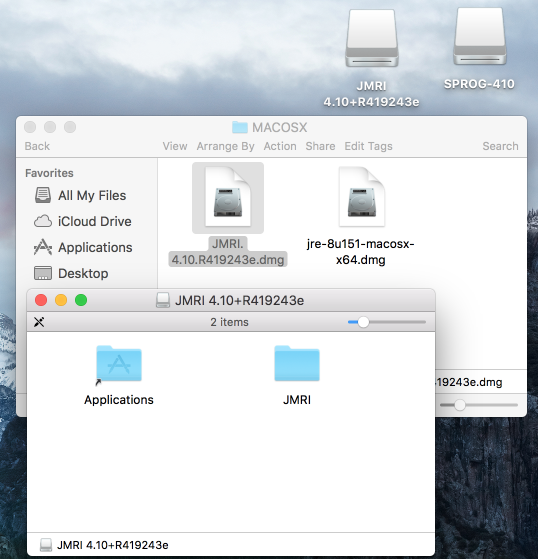The width and height of the screenshot is (538, 559).
Task: Go to All My Files in sidebar
Action: [x=80, y=195]
